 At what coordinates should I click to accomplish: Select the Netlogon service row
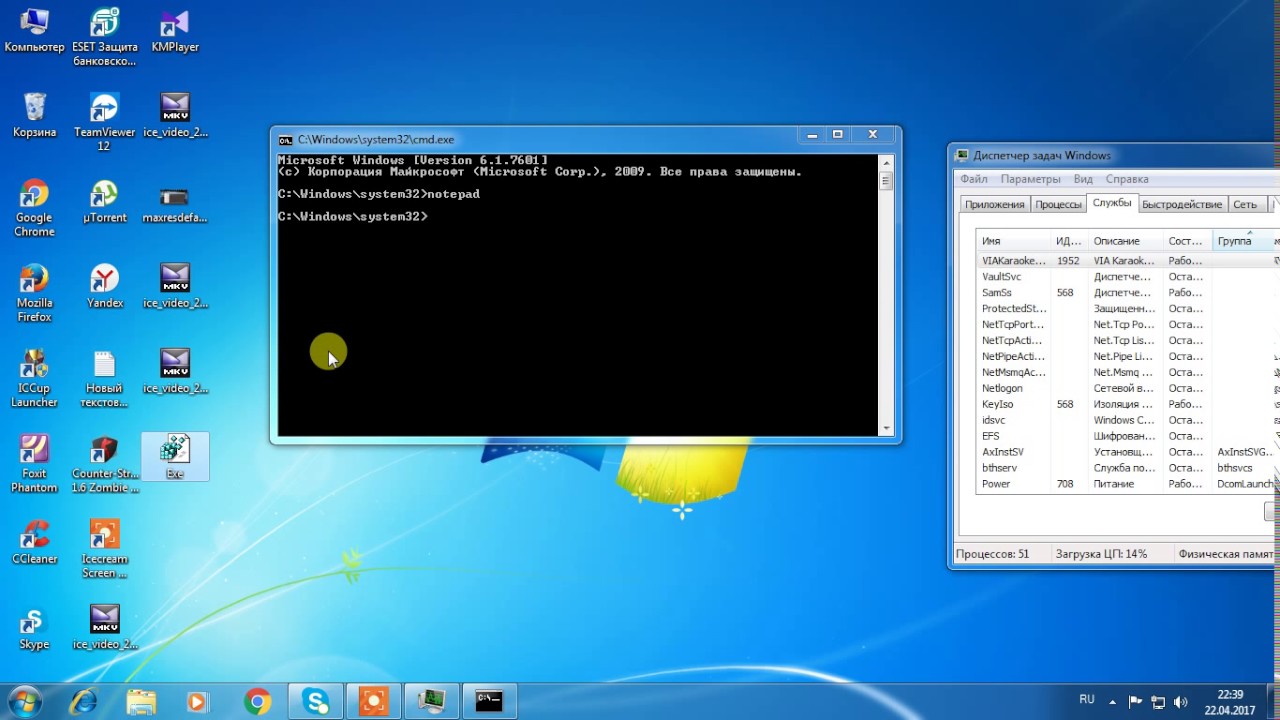1127,388
